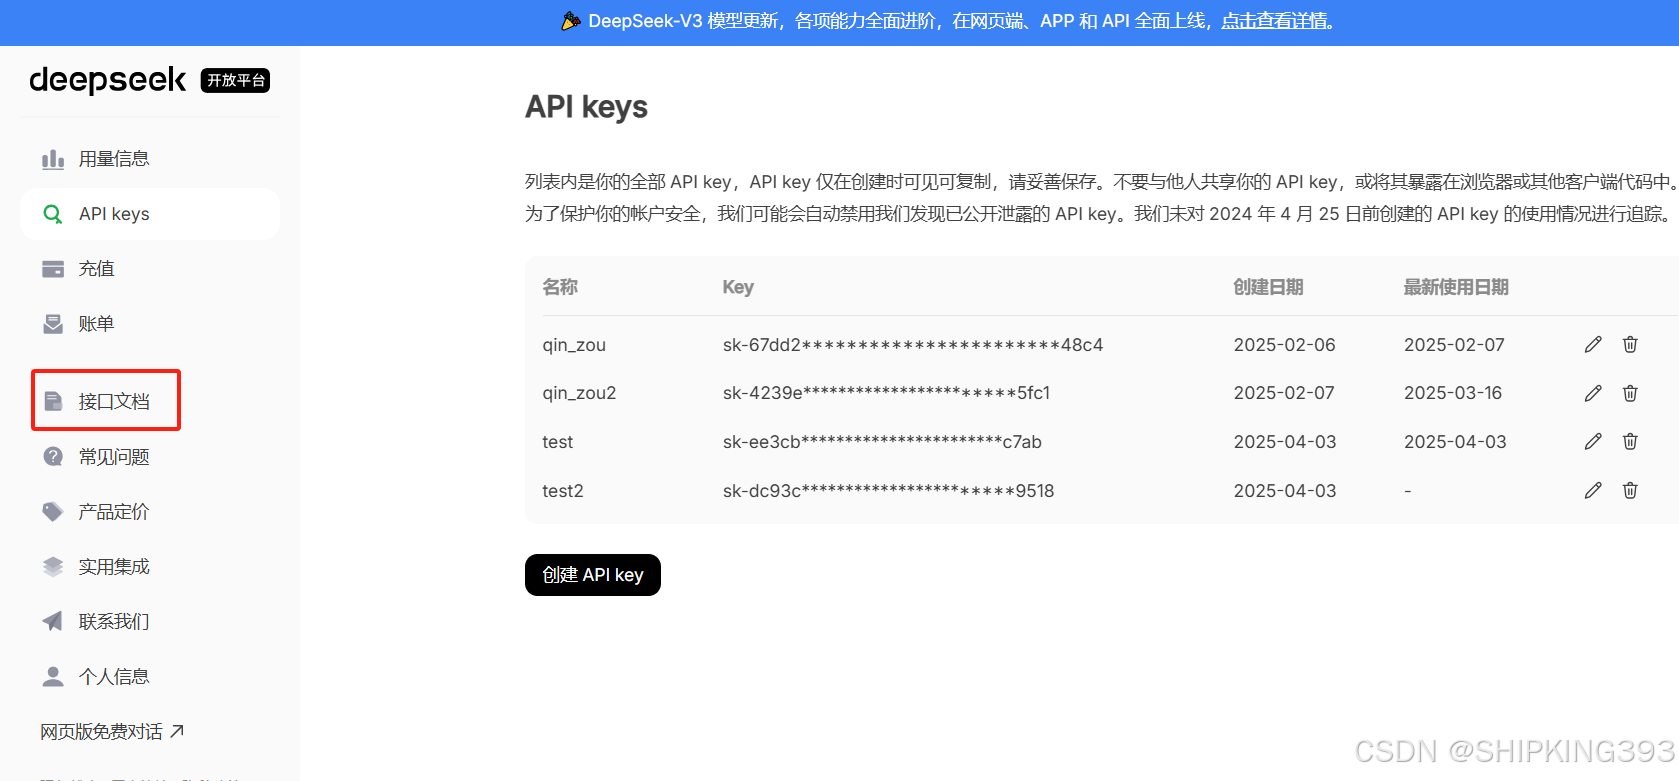
Task: Open 个人信息 profile page
Action: 150,677
